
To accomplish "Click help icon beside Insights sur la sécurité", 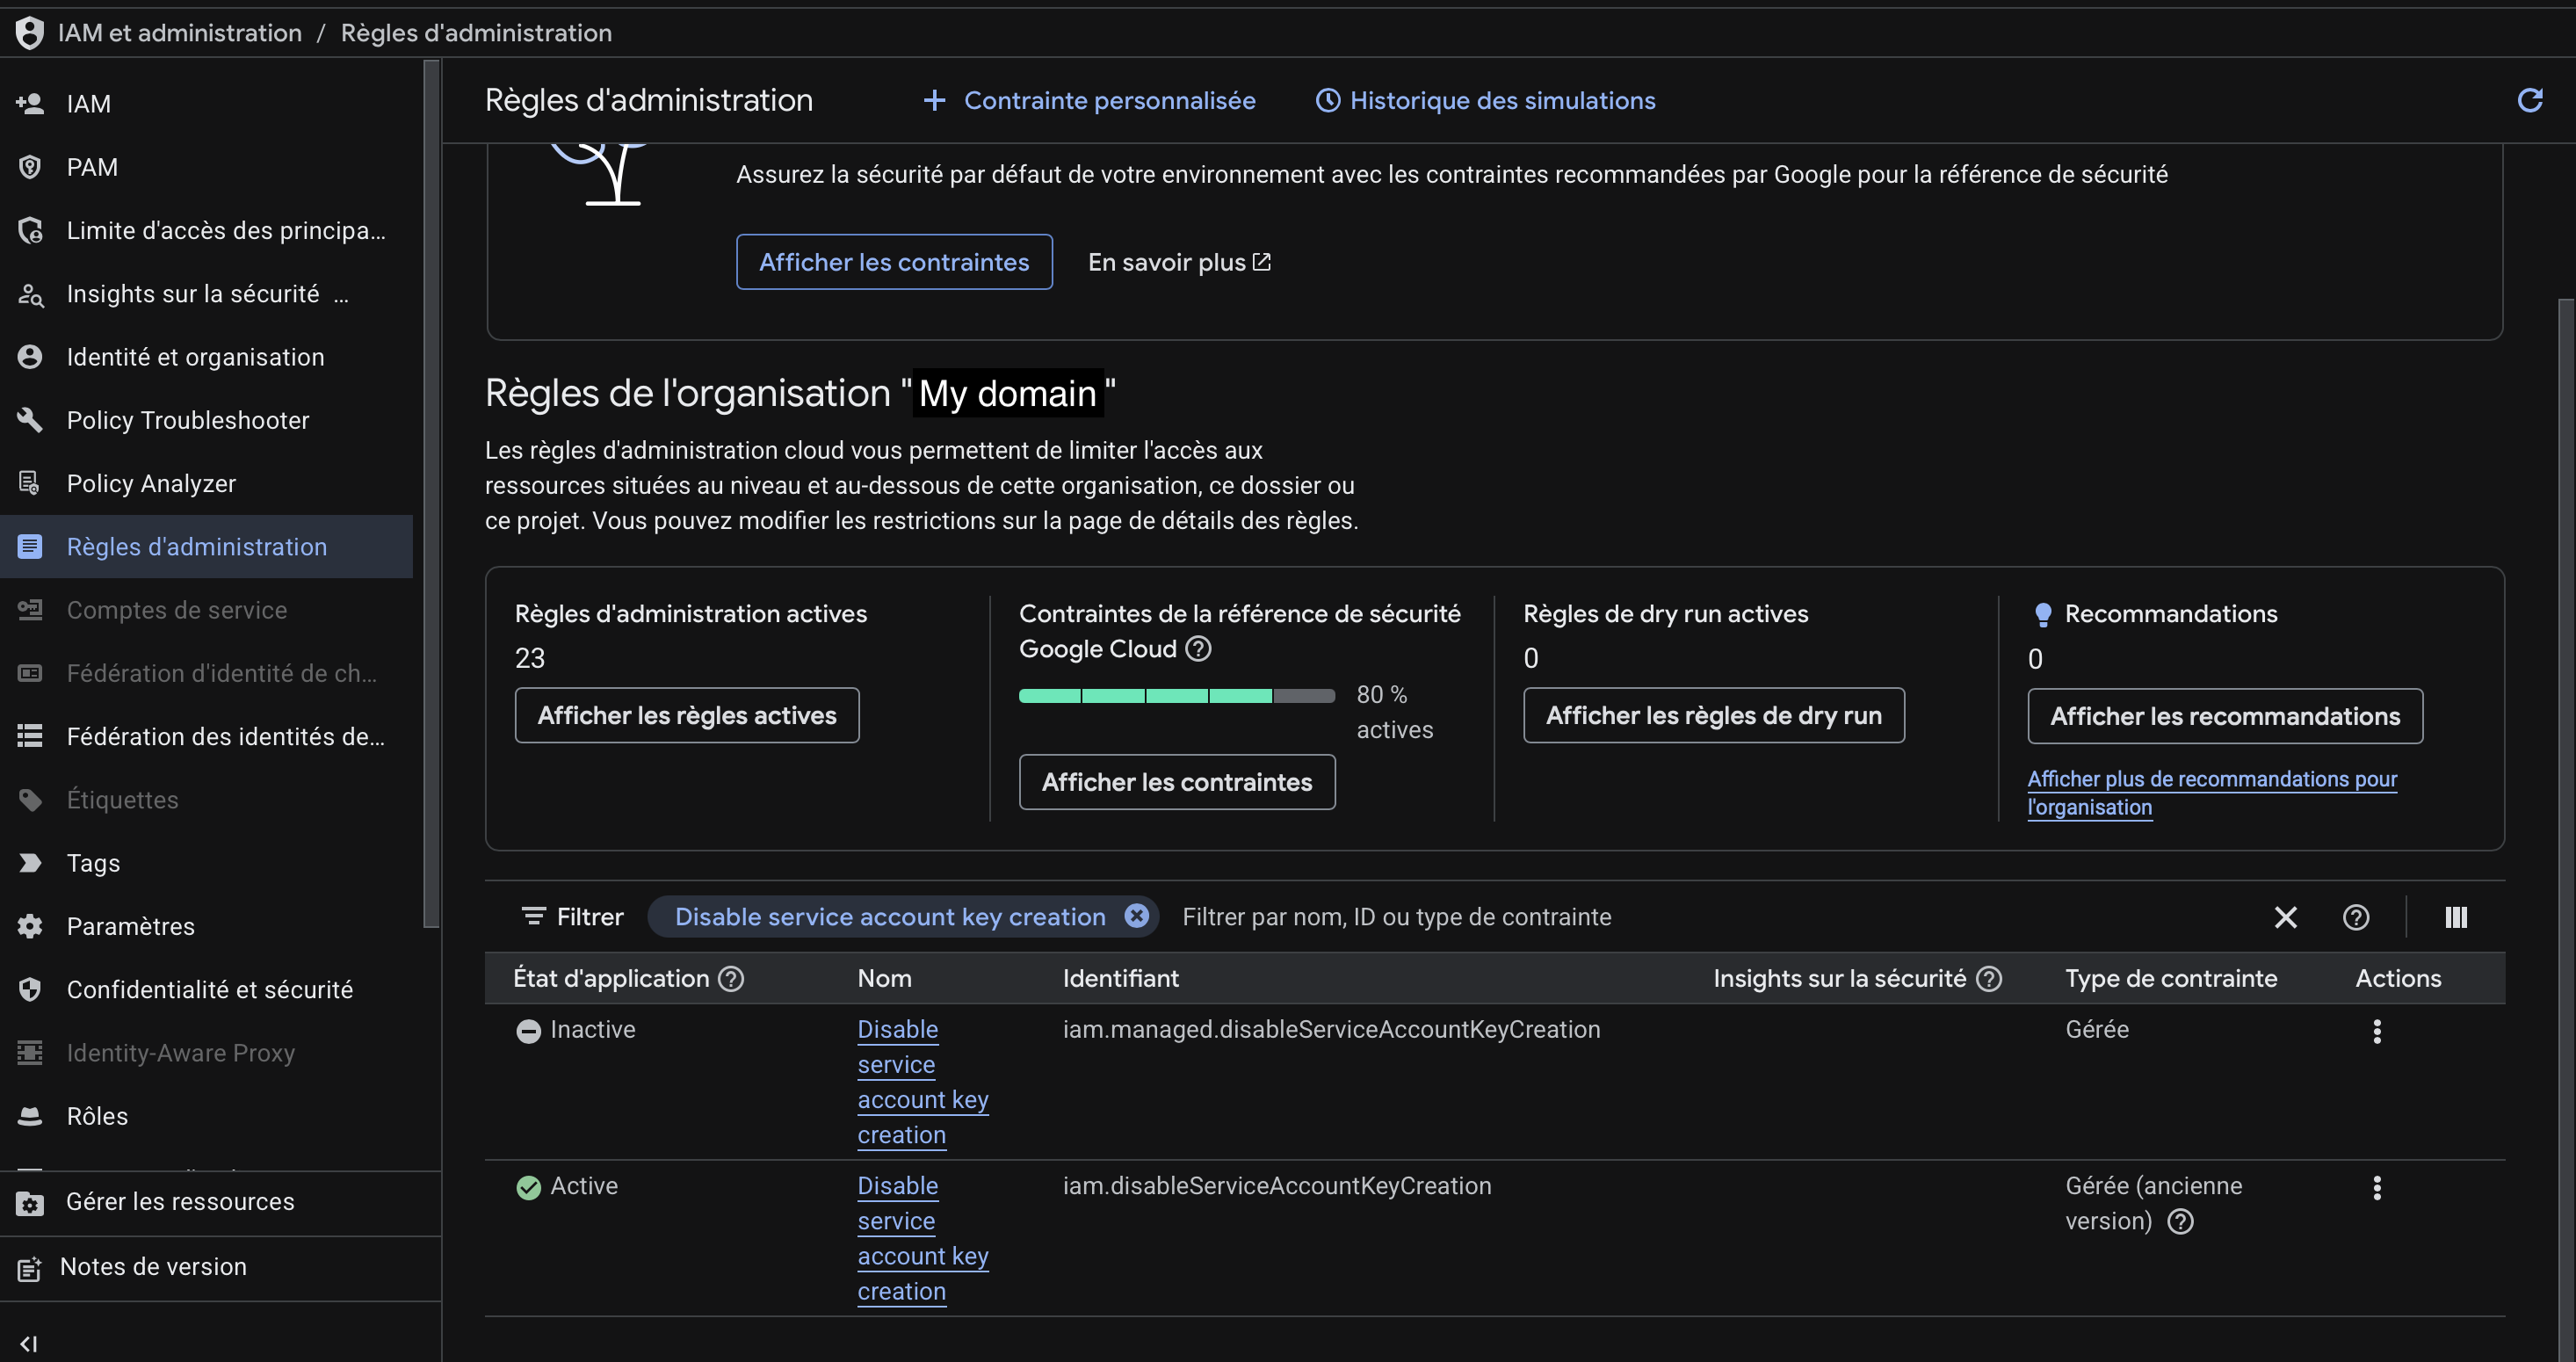I will [1989, 979].
